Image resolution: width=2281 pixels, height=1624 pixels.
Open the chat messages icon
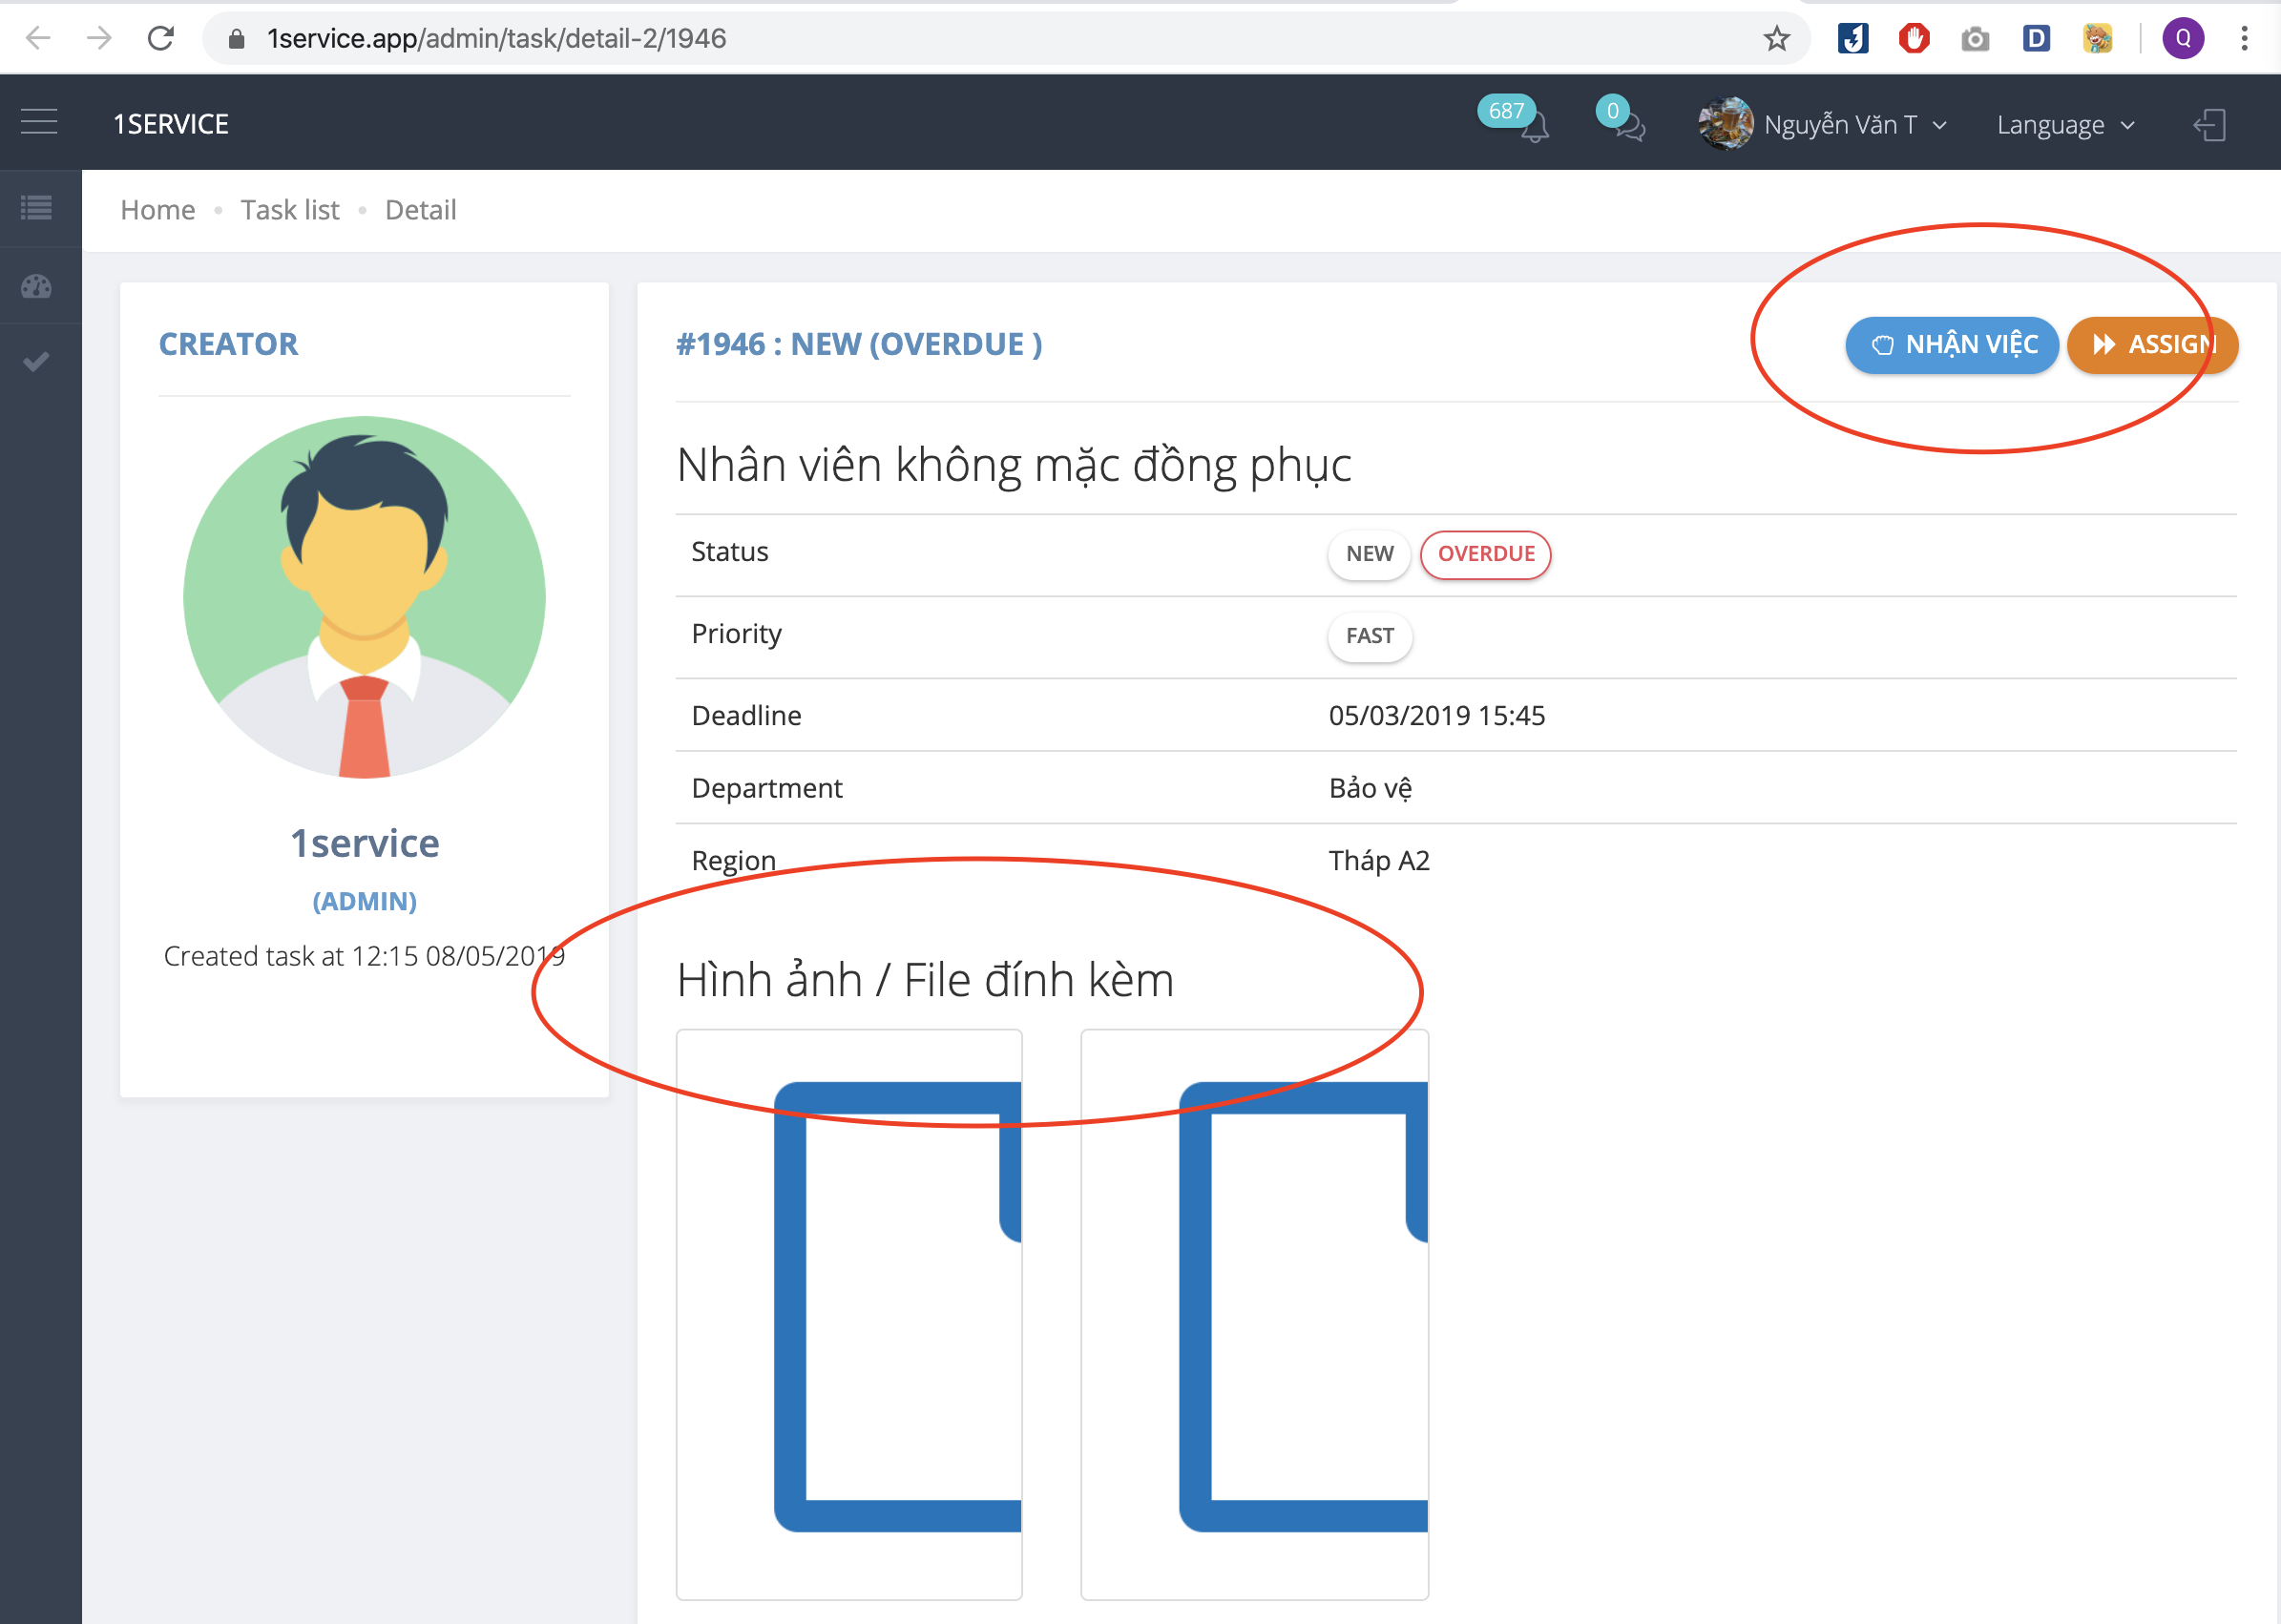coord(1630,127)
